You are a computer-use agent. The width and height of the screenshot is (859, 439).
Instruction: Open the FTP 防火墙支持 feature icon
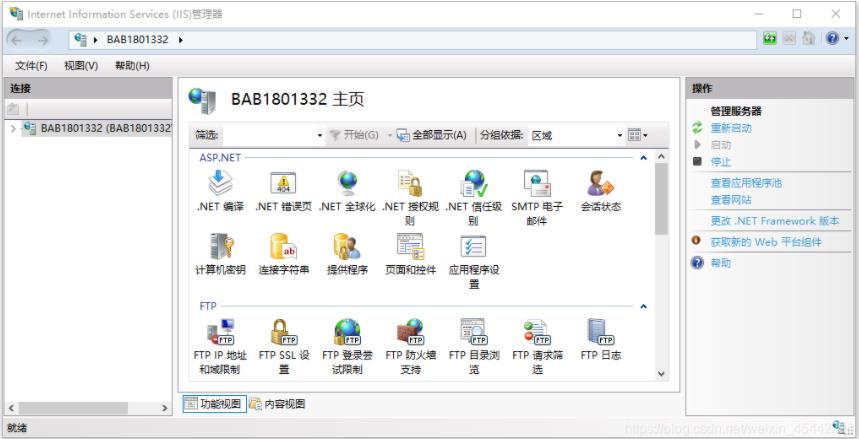point(410,331)
